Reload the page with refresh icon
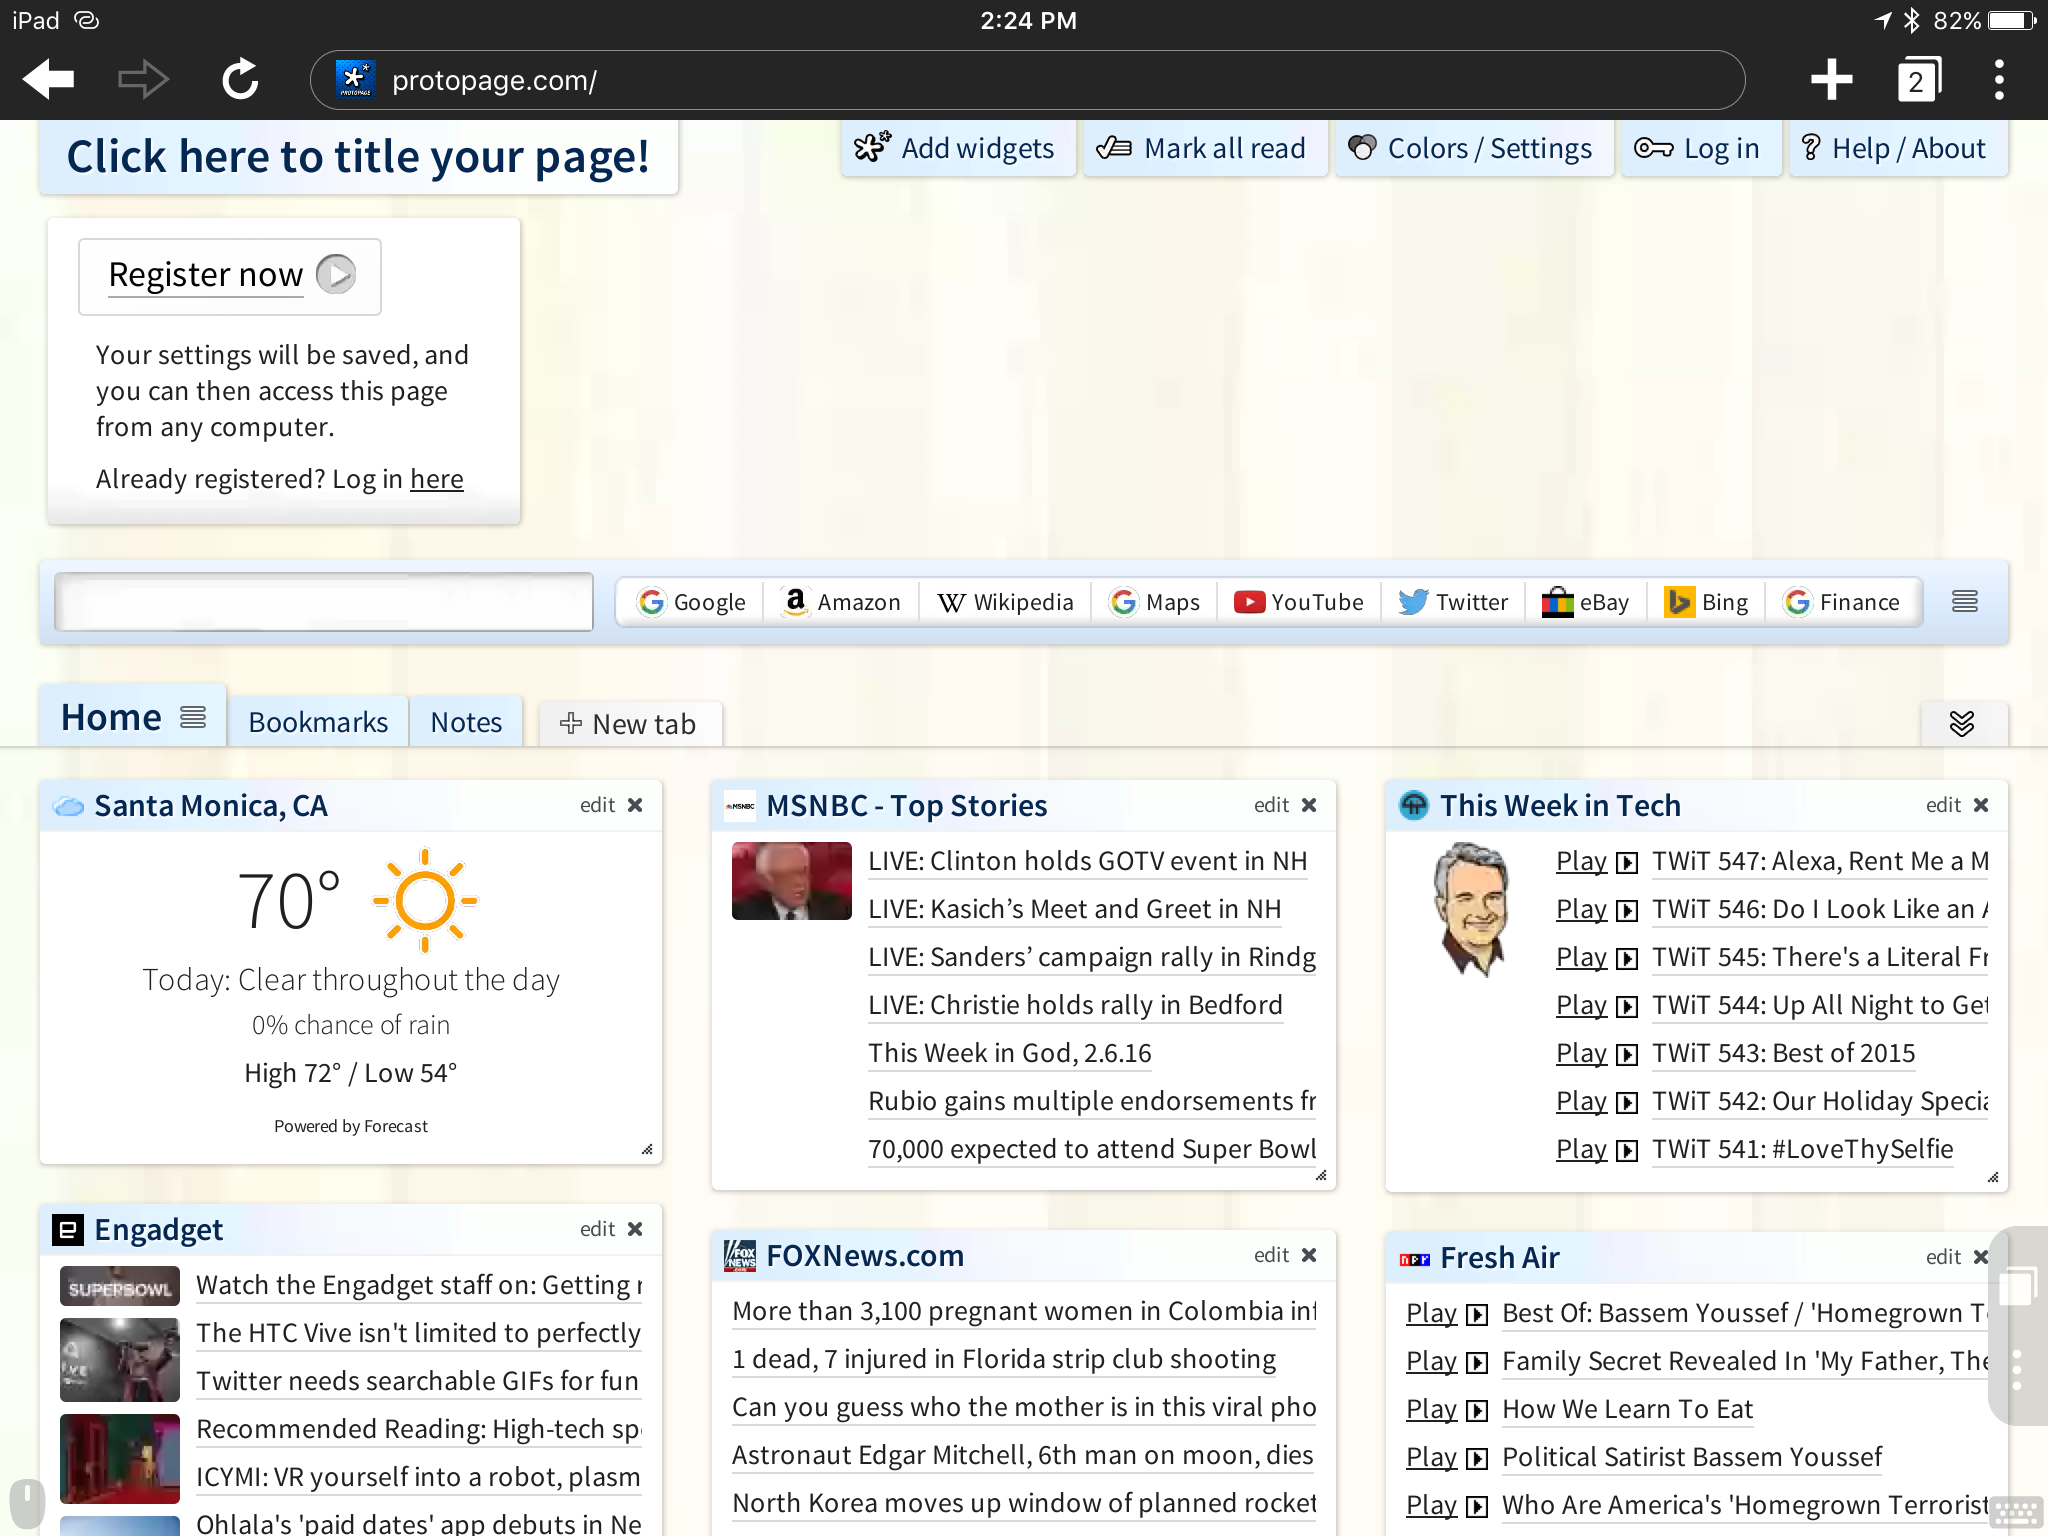Viewport: 2048px width, 1536px height. click(240, 79)
